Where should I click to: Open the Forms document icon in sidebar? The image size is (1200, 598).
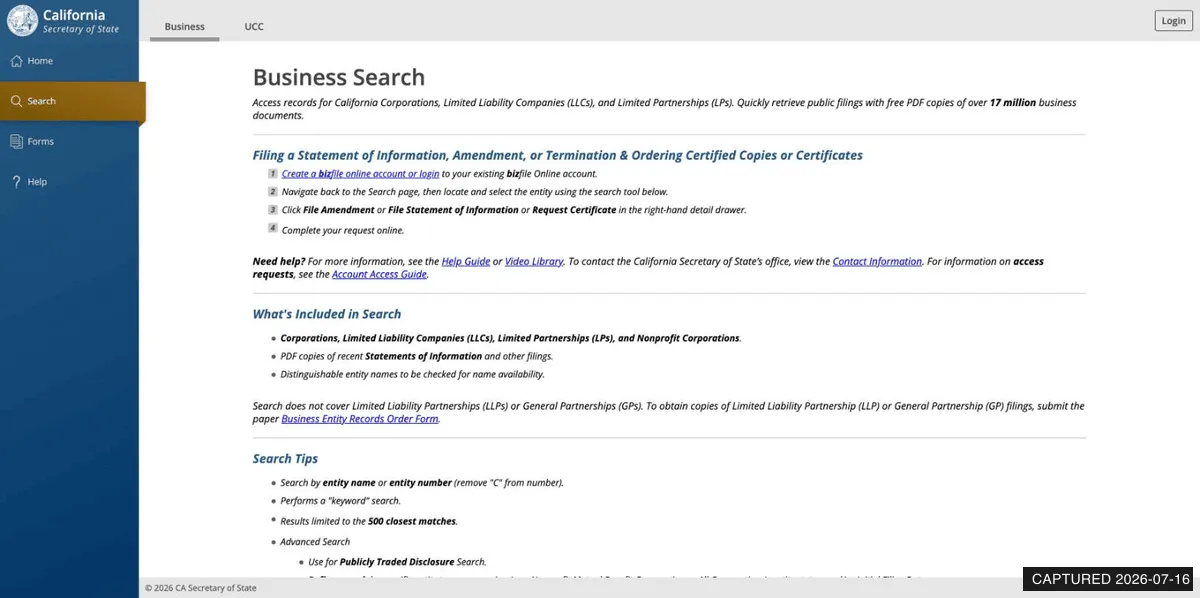tap(16, 141)
